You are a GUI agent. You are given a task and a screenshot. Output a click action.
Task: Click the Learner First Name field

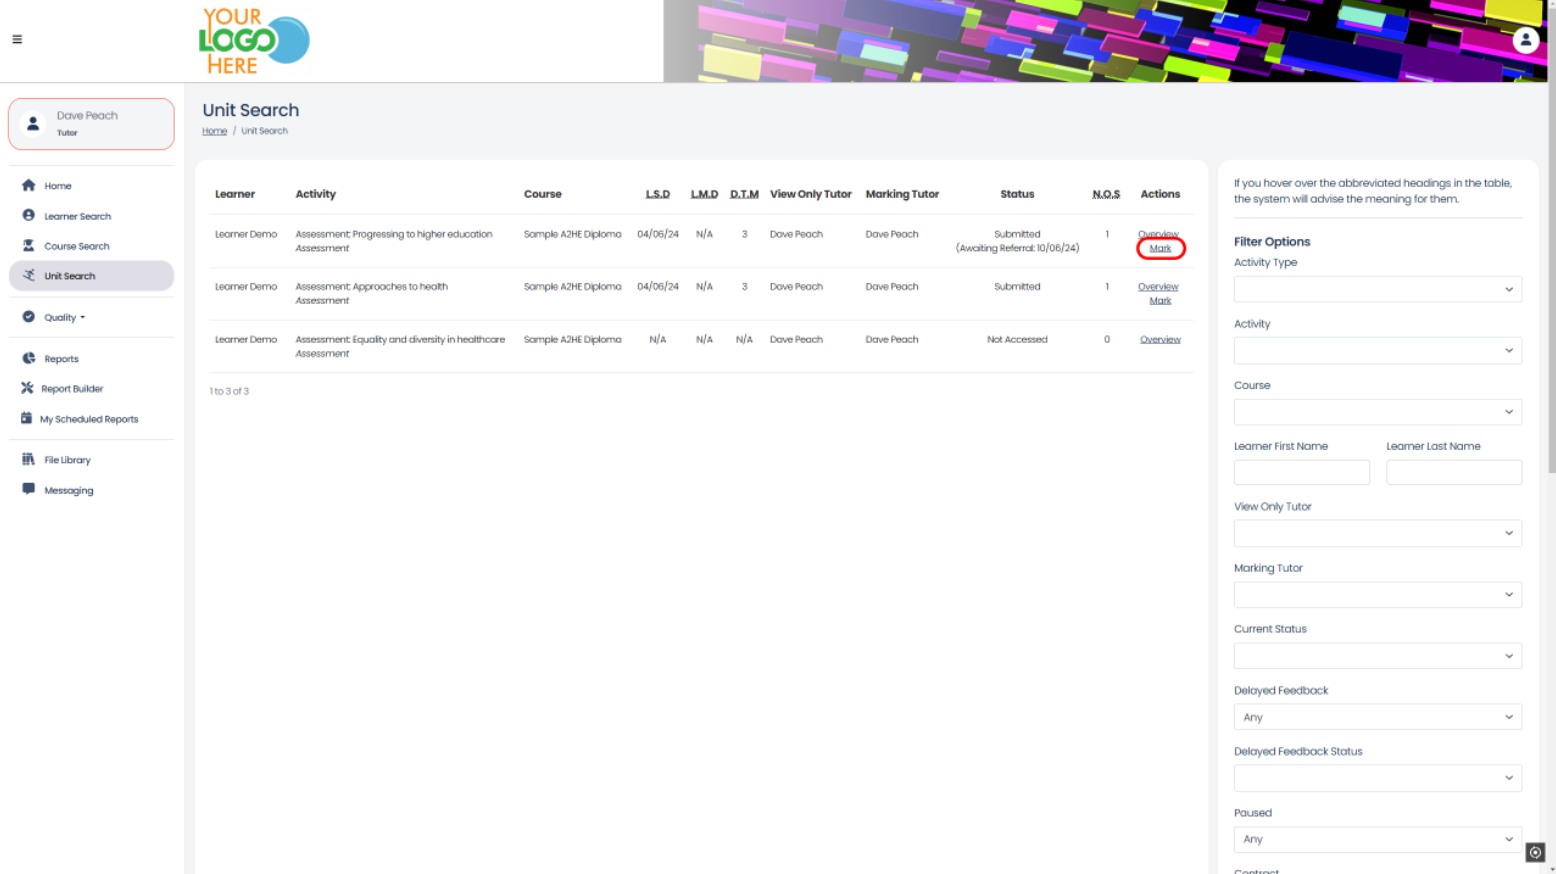click(x=1301, y=472)
